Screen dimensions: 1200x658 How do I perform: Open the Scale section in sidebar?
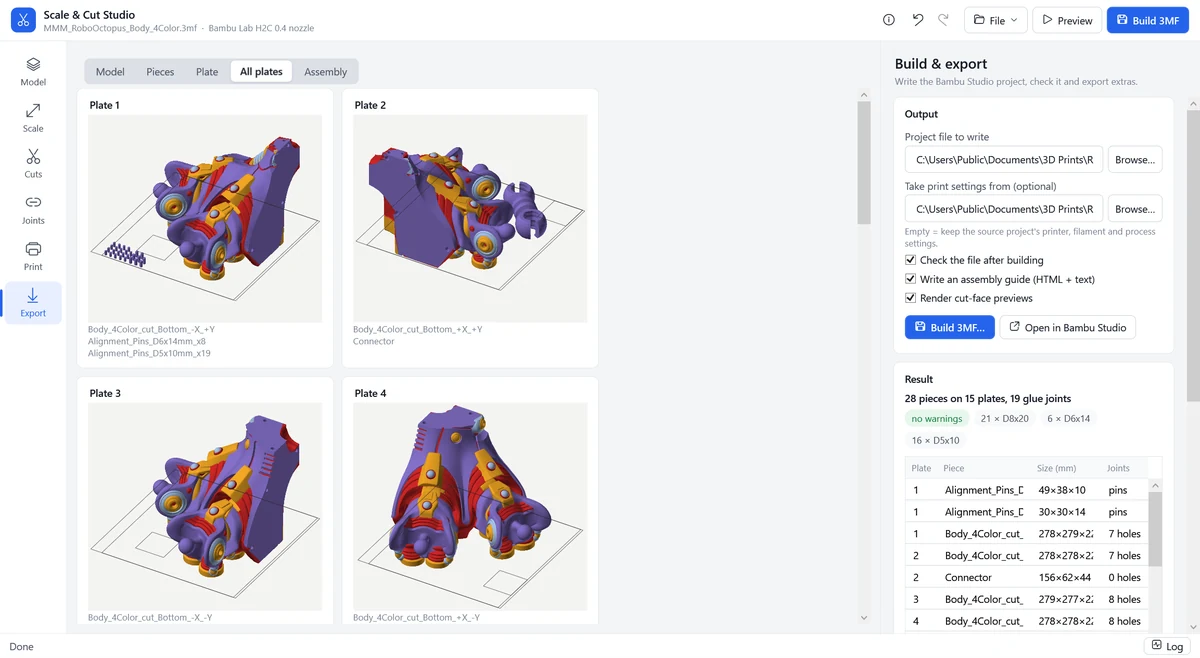click(x=33, y=118)
